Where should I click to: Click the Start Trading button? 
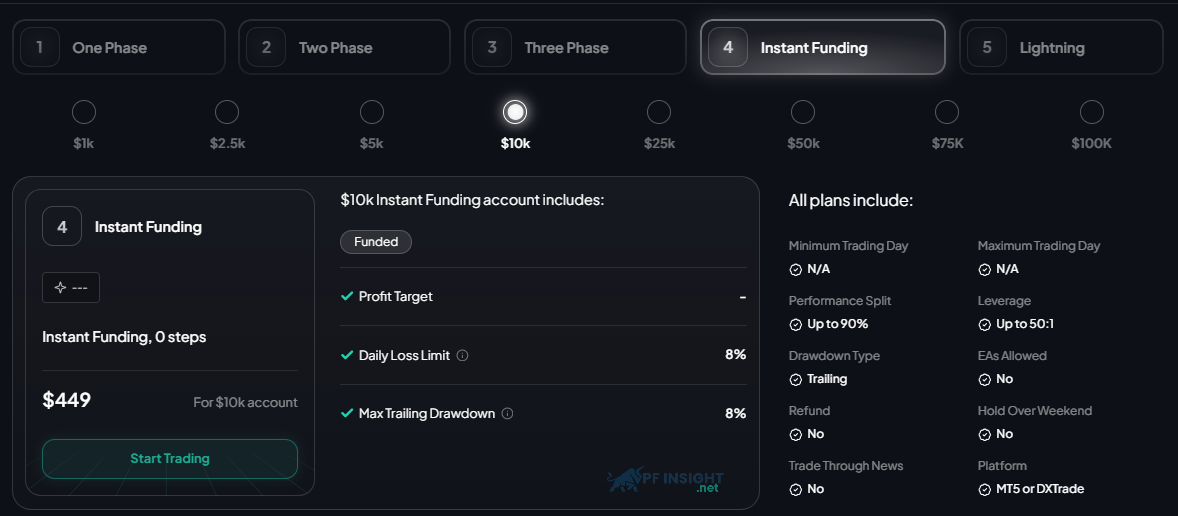coord(170,458)
